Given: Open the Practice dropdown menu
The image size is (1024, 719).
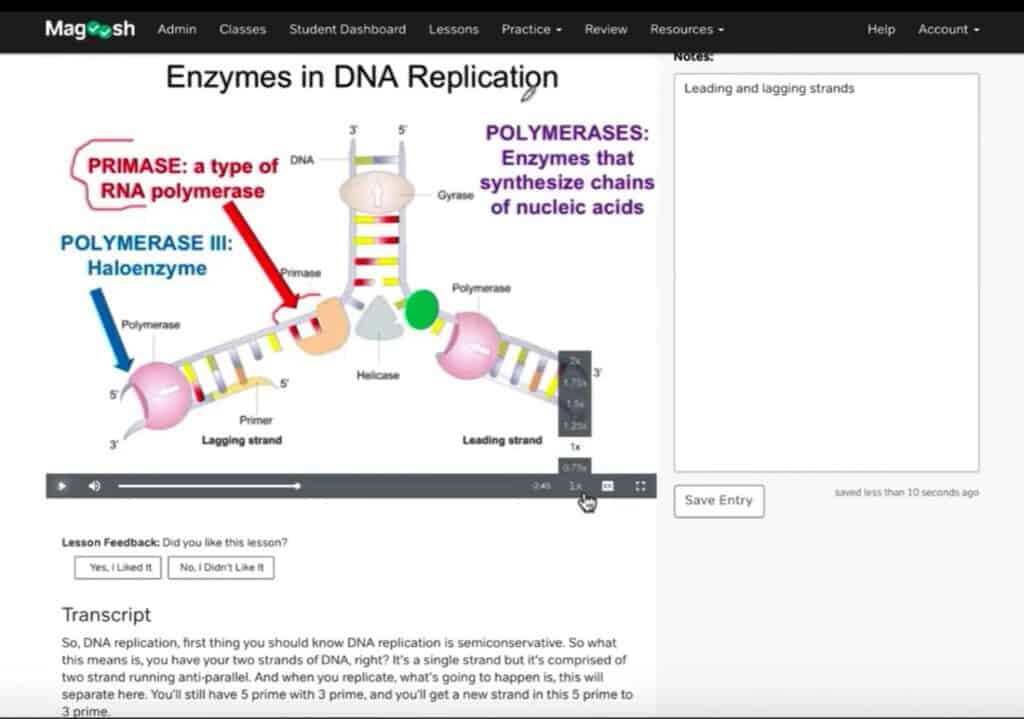Looking at the screenshot, I should 531,29.
